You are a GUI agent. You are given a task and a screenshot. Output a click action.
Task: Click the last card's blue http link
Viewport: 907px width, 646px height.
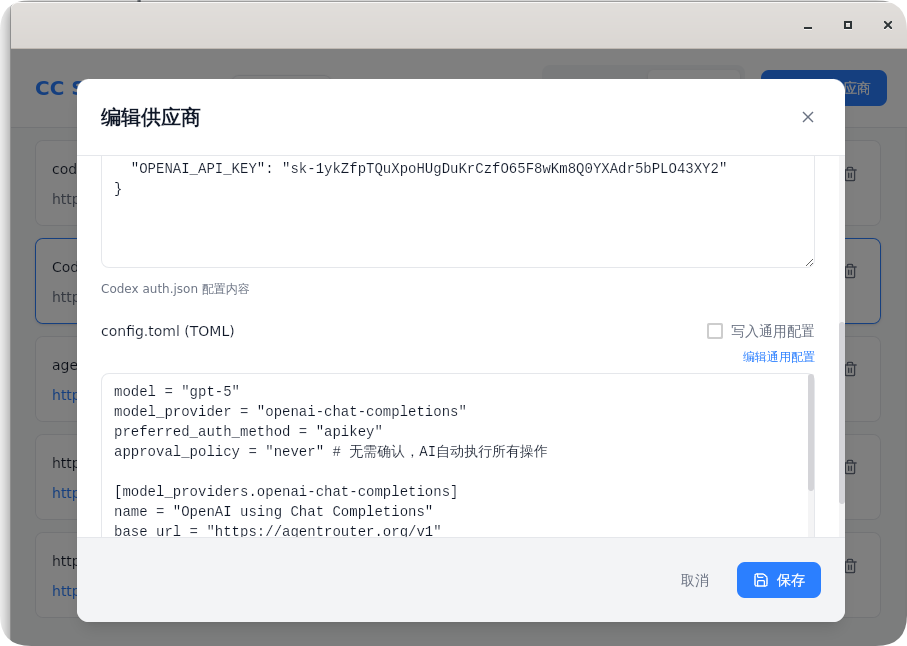pyautogui.click(x=64, y=591)
